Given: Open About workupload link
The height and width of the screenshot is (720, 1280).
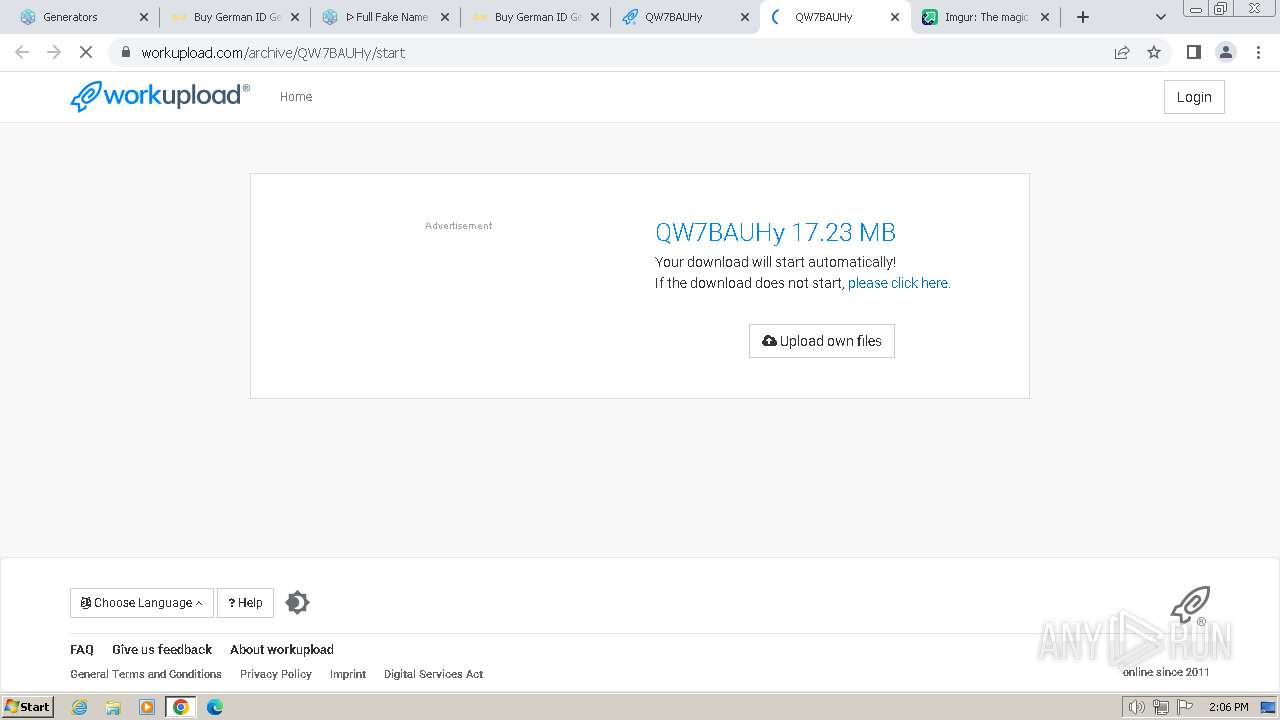Looking at the screenshot, I should click(282, 650).
